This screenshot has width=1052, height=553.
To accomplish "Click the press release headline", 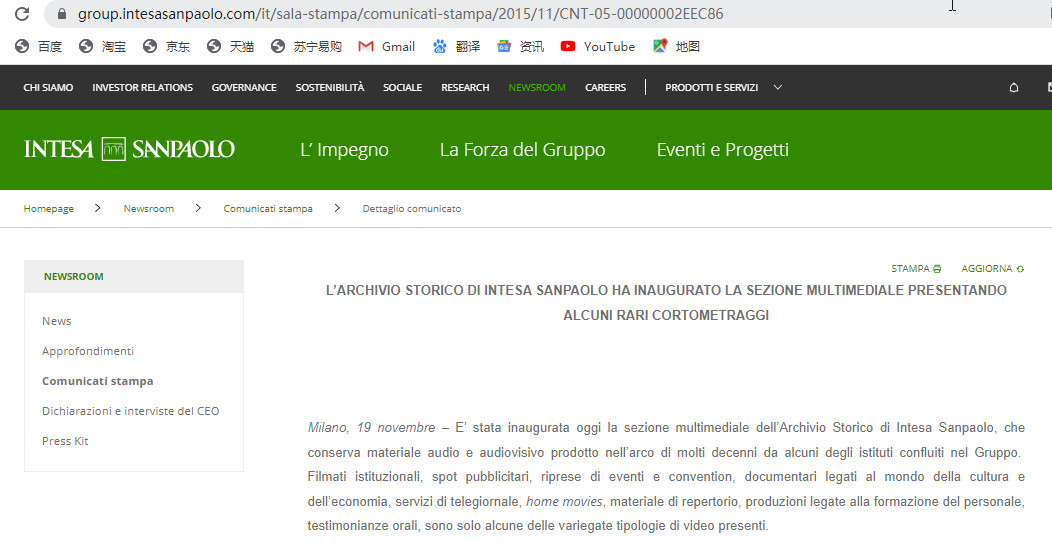I will [x=666, y=303].
